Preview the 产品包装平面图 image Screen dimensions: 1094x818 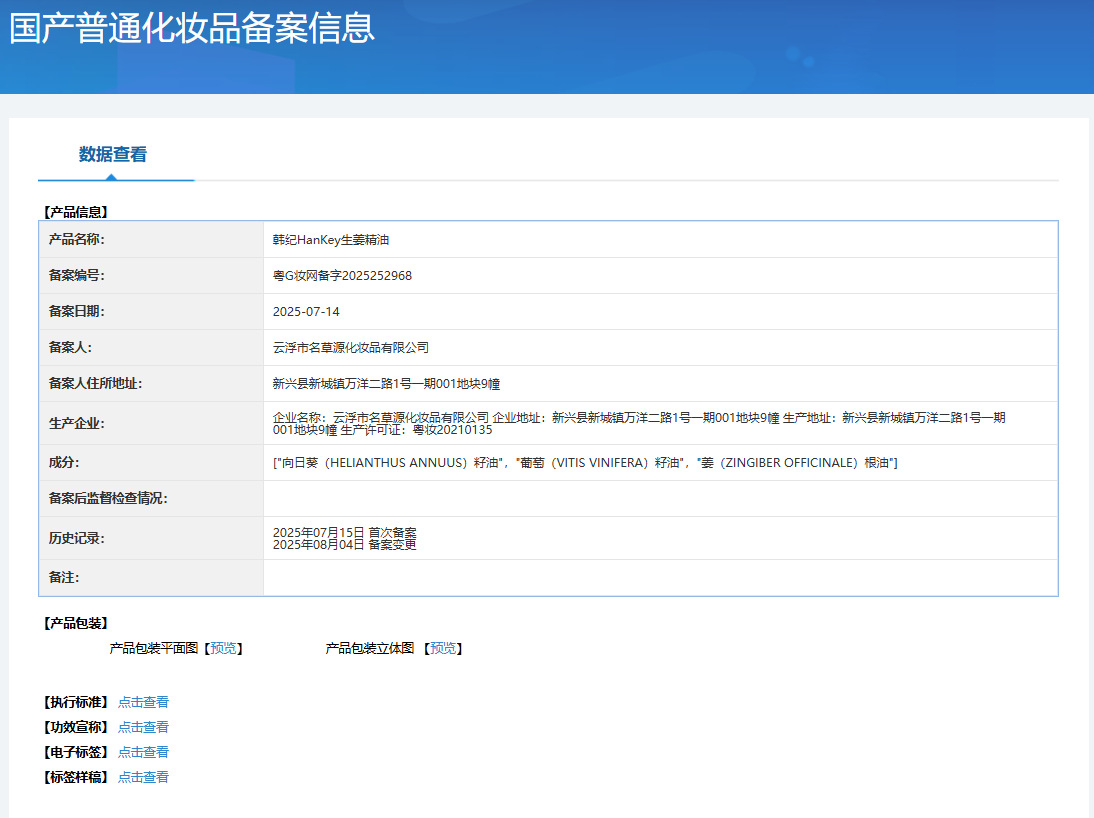(x=223, y=648)
